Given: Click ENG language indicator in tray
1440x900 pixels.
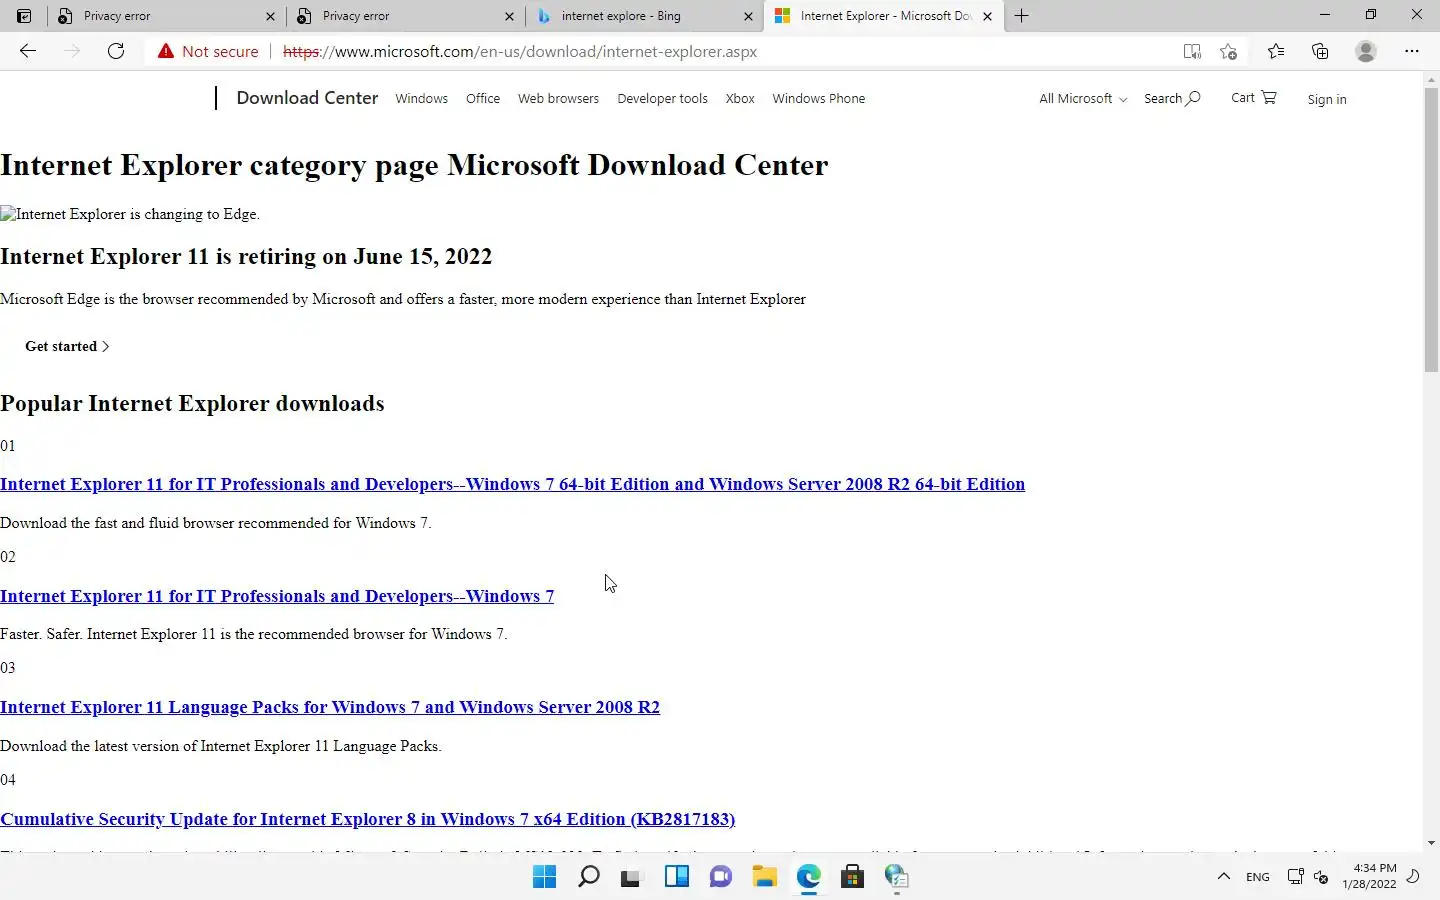Looking at the screenshot, I should pyautogui.click(x=1258, y=877).
